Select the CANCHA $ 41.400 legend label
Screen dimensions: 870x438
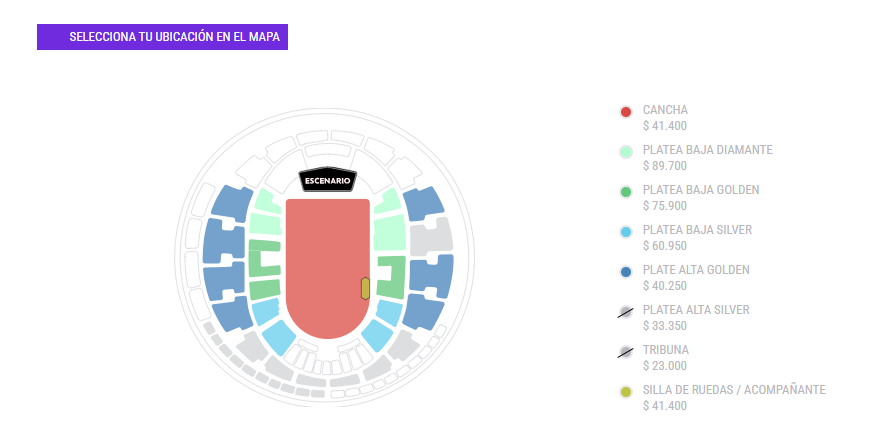pyautogui.click(x=666, y=118)
